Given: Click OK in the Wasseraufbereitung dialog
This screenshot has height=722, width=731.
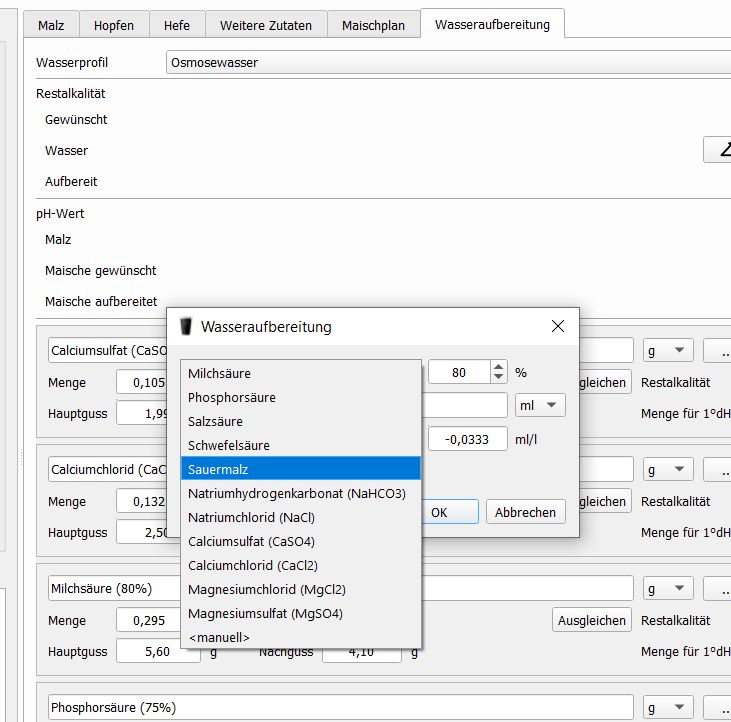Looking at the screenshot, I should click(x=439, y=512).
